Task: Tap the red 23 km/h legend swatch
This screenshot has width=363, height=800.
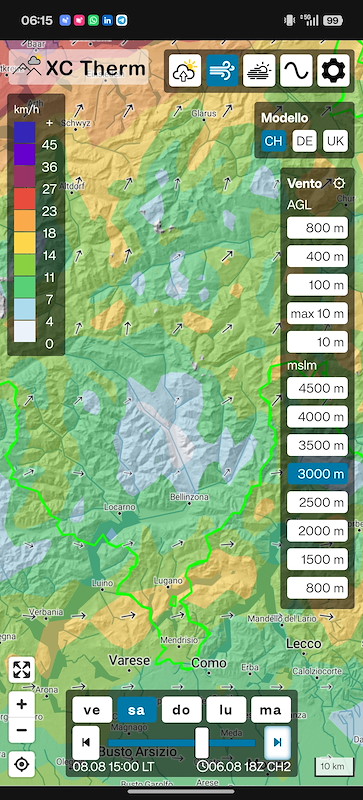Action: [x=25, y=198]
